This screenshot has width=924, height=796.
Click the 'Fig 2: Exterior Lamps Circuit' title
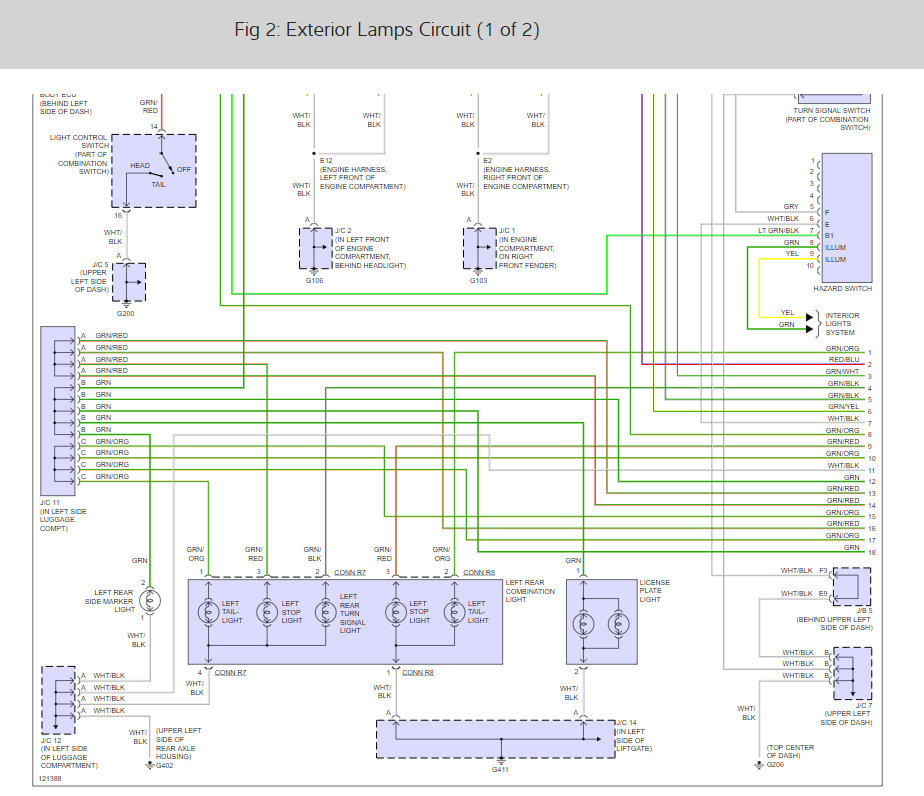coord(387,29)
